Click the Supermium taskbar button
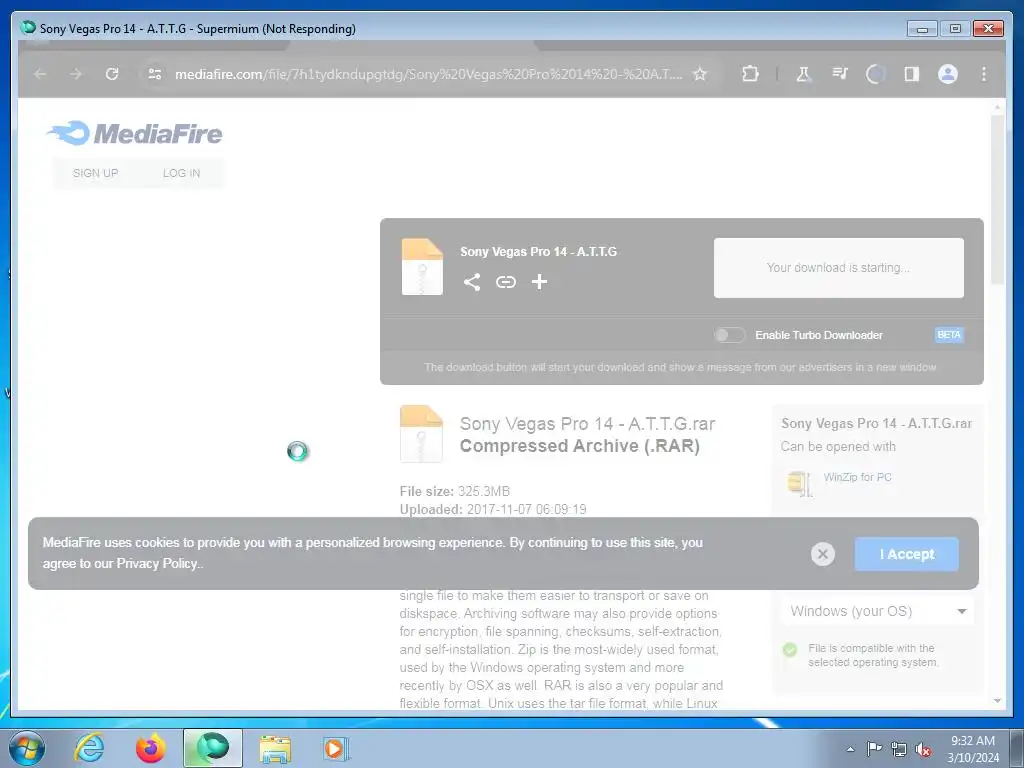This screenshot has width=1024, height=768. pos(212,748)
